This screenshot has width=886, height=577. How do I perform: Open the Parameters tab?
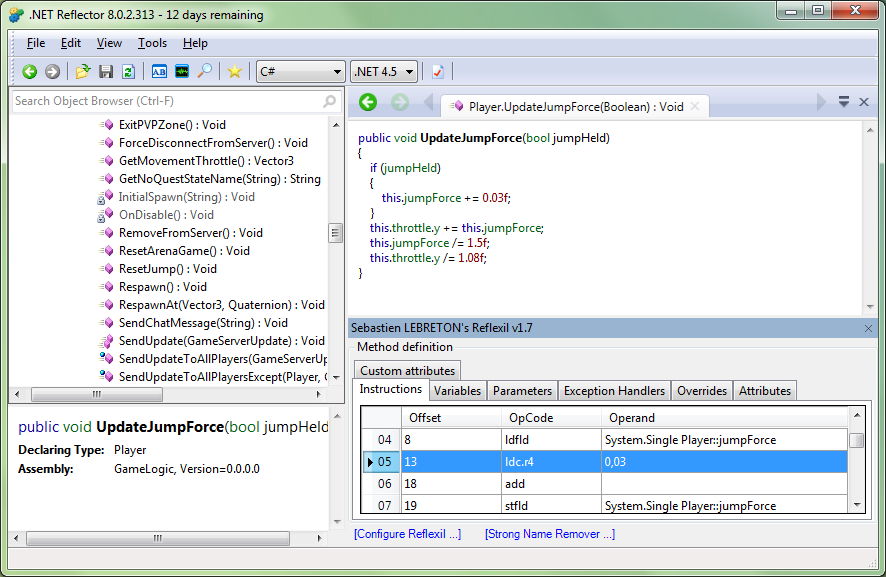click(x=522, y=391)
